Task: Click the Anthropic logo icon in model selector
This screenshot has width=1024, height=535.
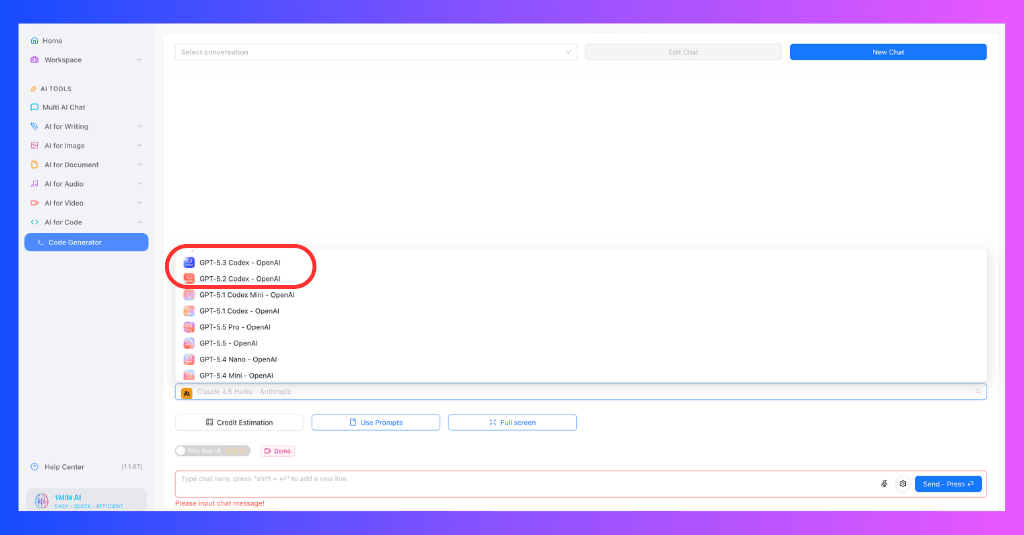Action: (x=187, y=393)
